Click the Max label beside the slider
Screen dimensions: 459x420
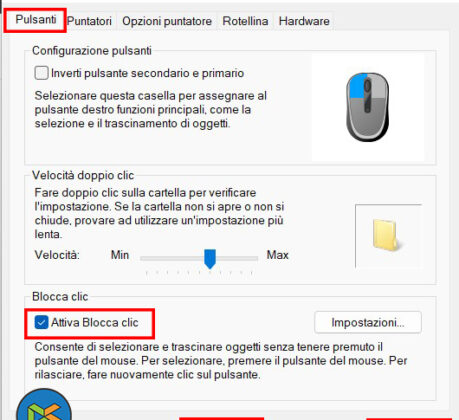click(x=278, y=255)
